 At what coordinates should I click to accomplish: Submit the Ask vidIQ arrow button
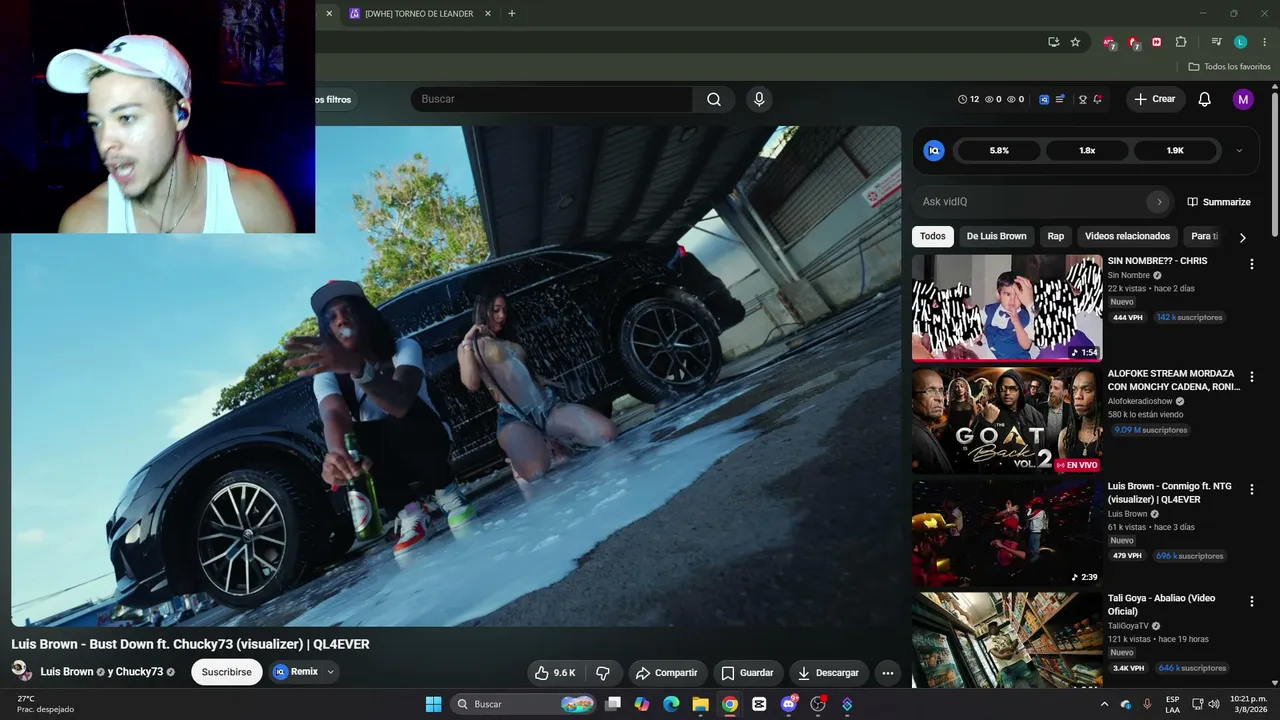(x=1159, y=202)
